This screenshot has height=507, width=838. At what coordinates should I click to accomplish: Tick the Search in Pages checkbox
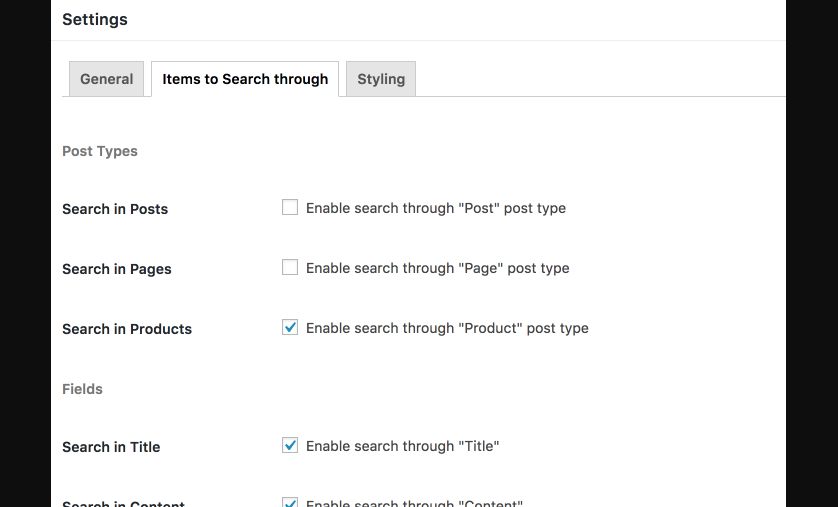point(290,268)
